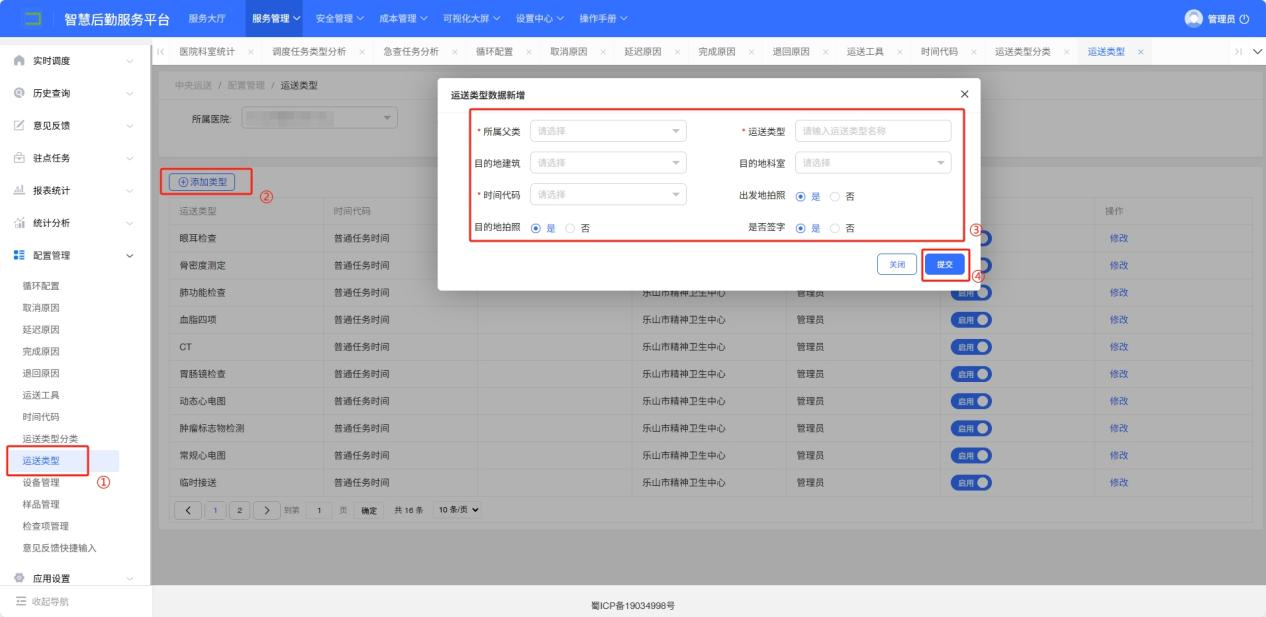Open 样品管理 in the sidebar
This screenshot has height=617, width=1266.
(x=41, y=504)
